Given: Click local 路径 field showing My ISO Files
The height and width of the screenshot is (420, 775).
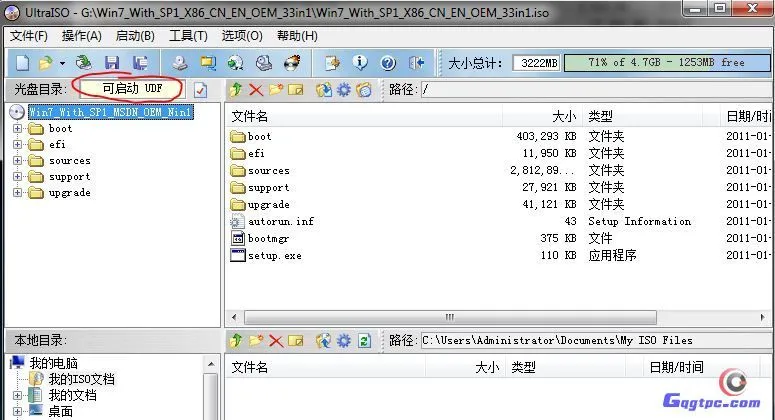Looking at the screenshot, I should (596, 340).
